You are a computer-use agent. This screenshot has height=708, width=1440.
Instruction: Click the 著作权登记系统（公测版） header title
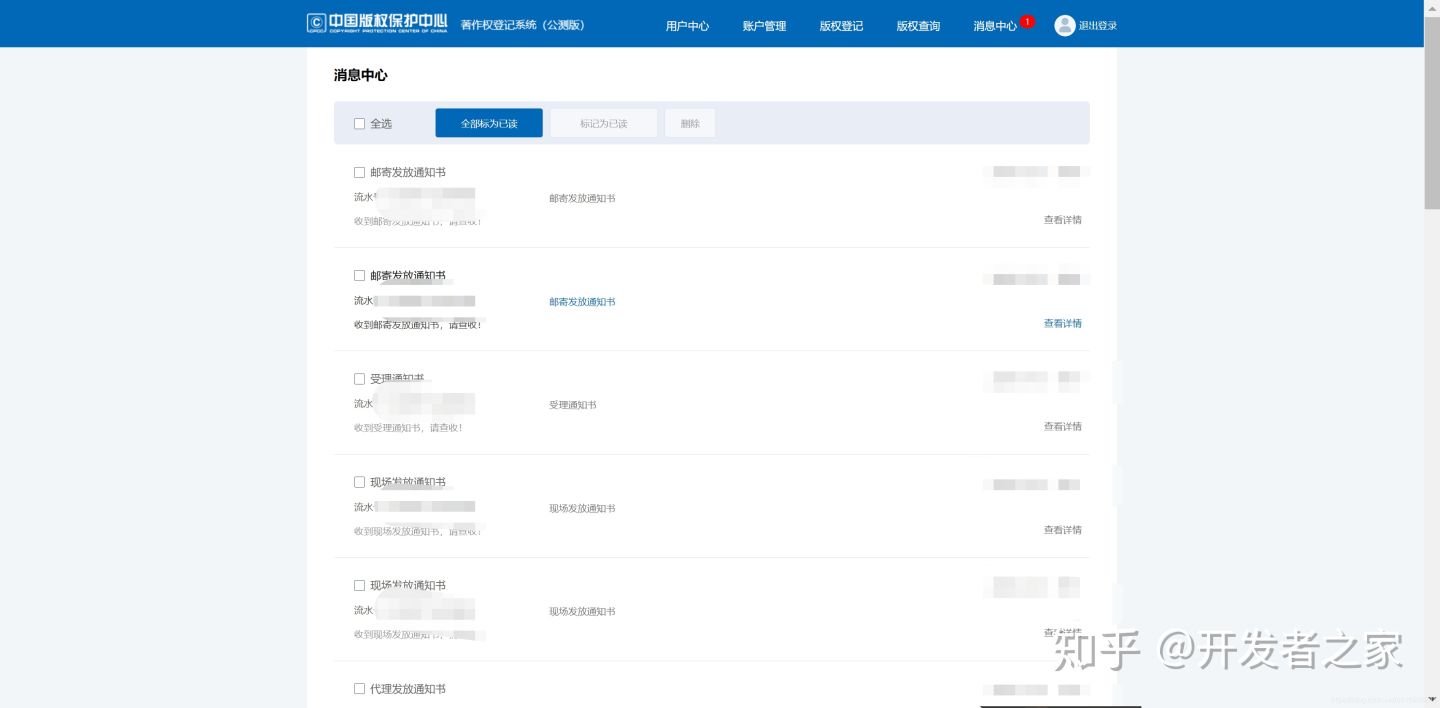pos(522,25)
